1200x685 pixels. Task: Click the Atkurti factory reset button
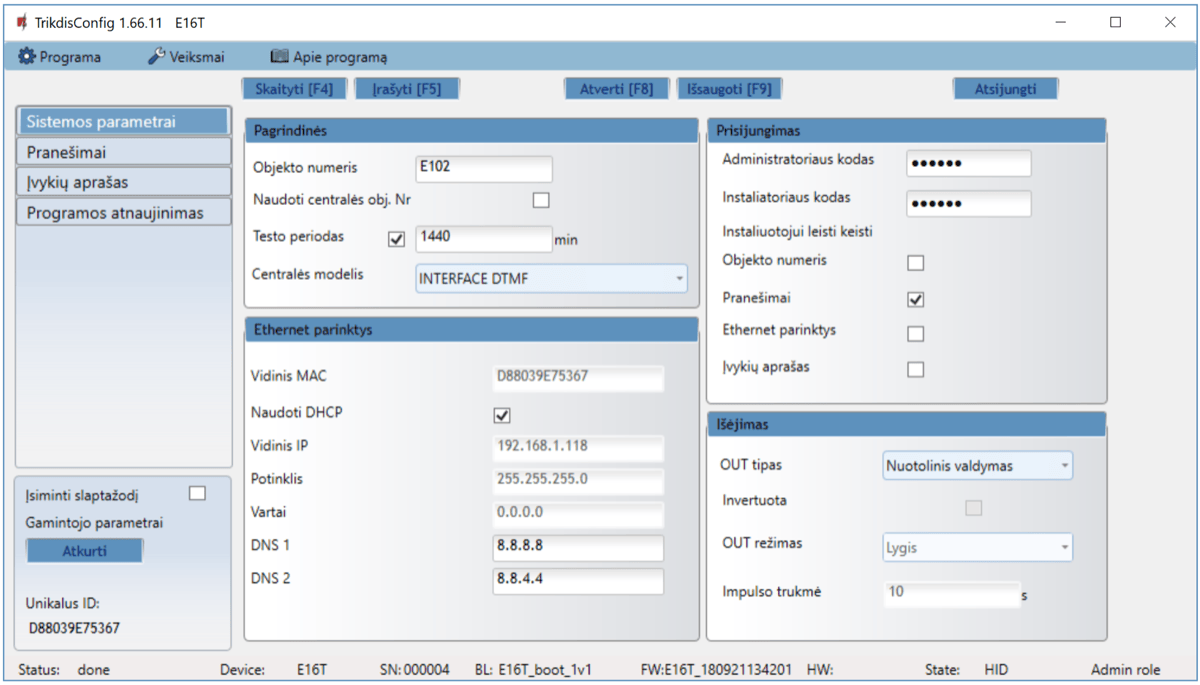[x=84, y=551]
